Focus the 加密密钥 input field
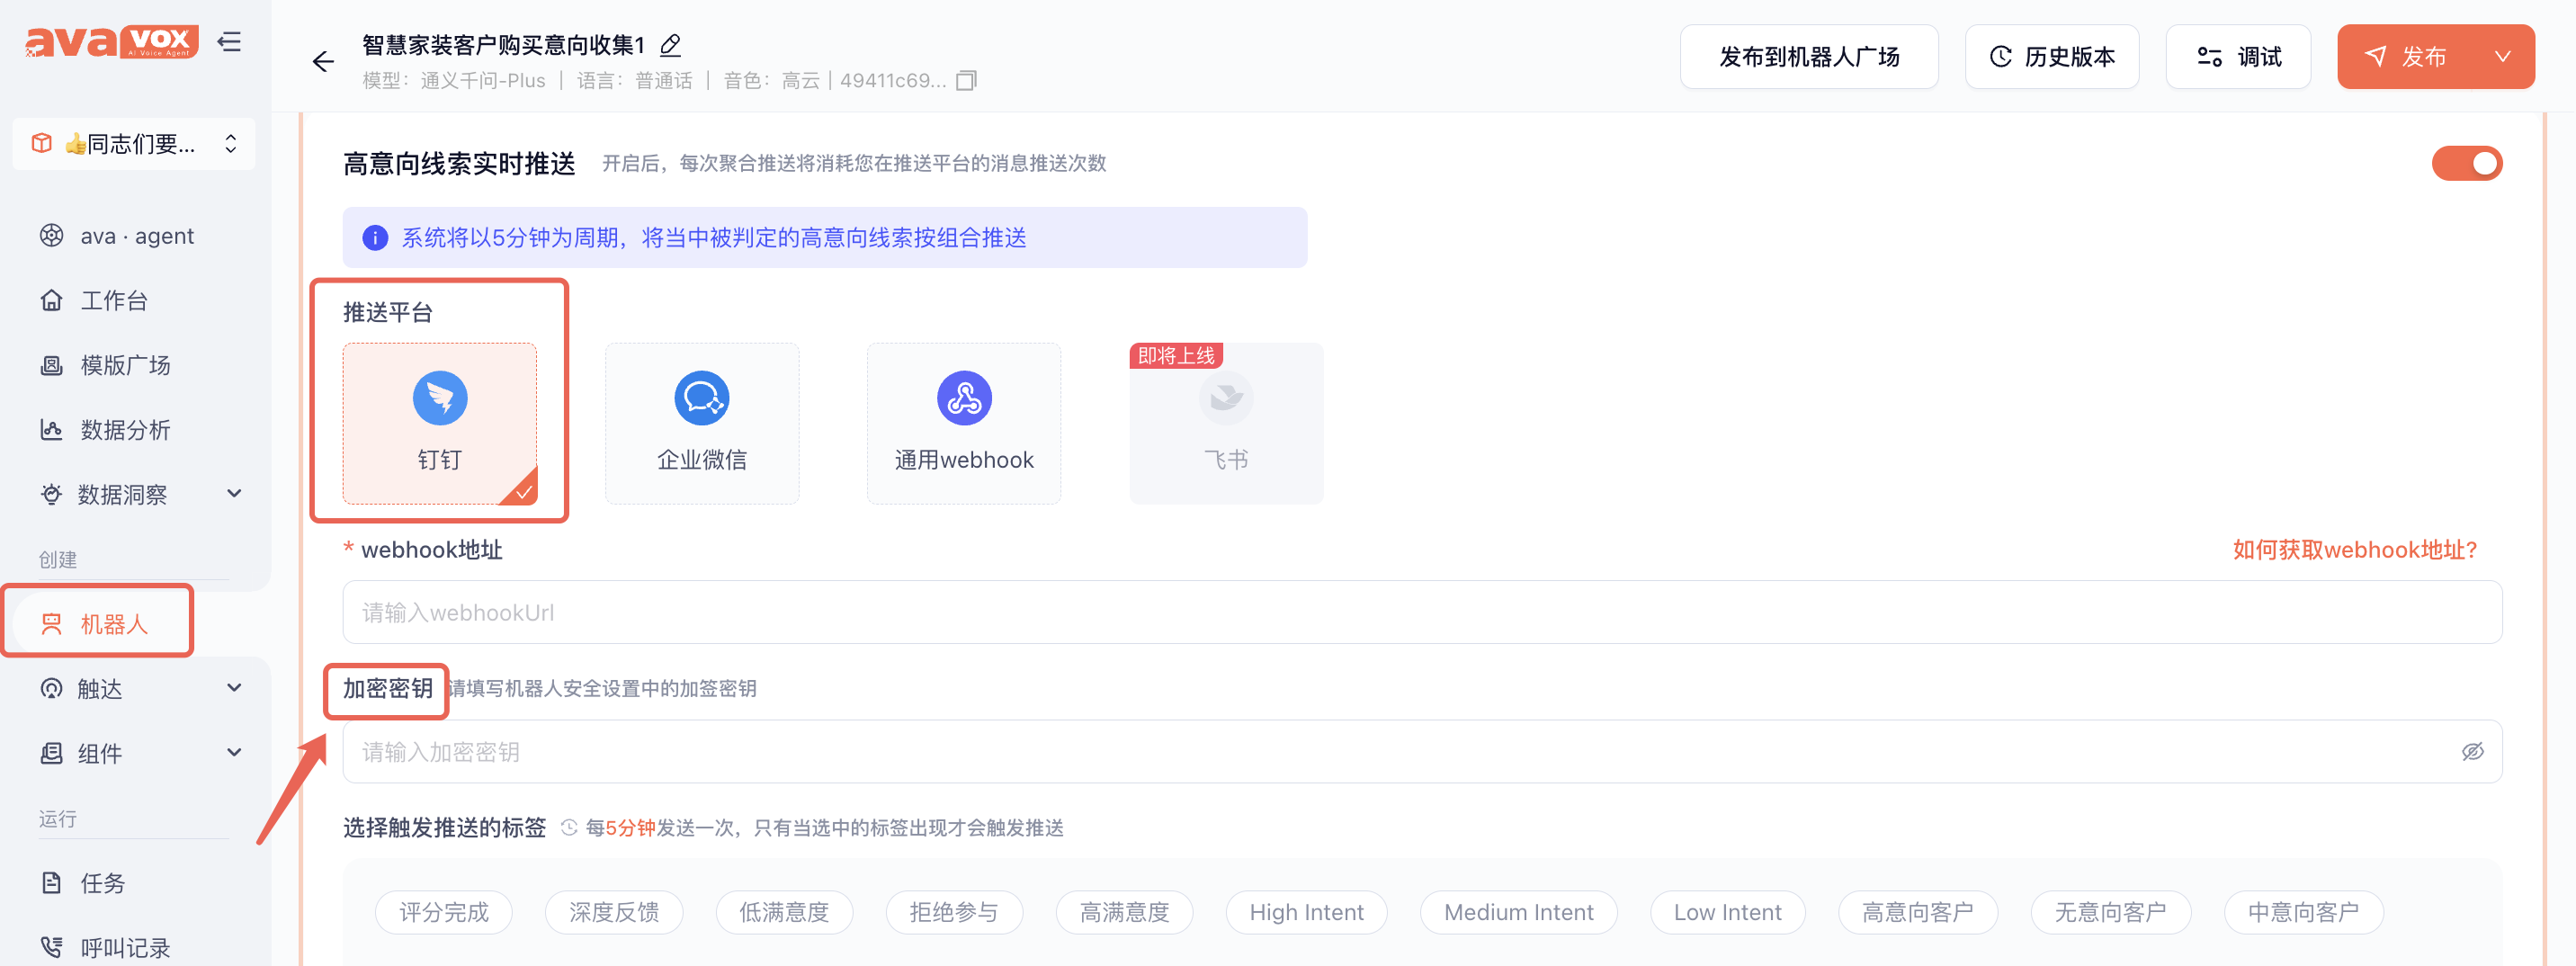The height and width of the screenshot is (966, 2576). [x=1422, y=752]
